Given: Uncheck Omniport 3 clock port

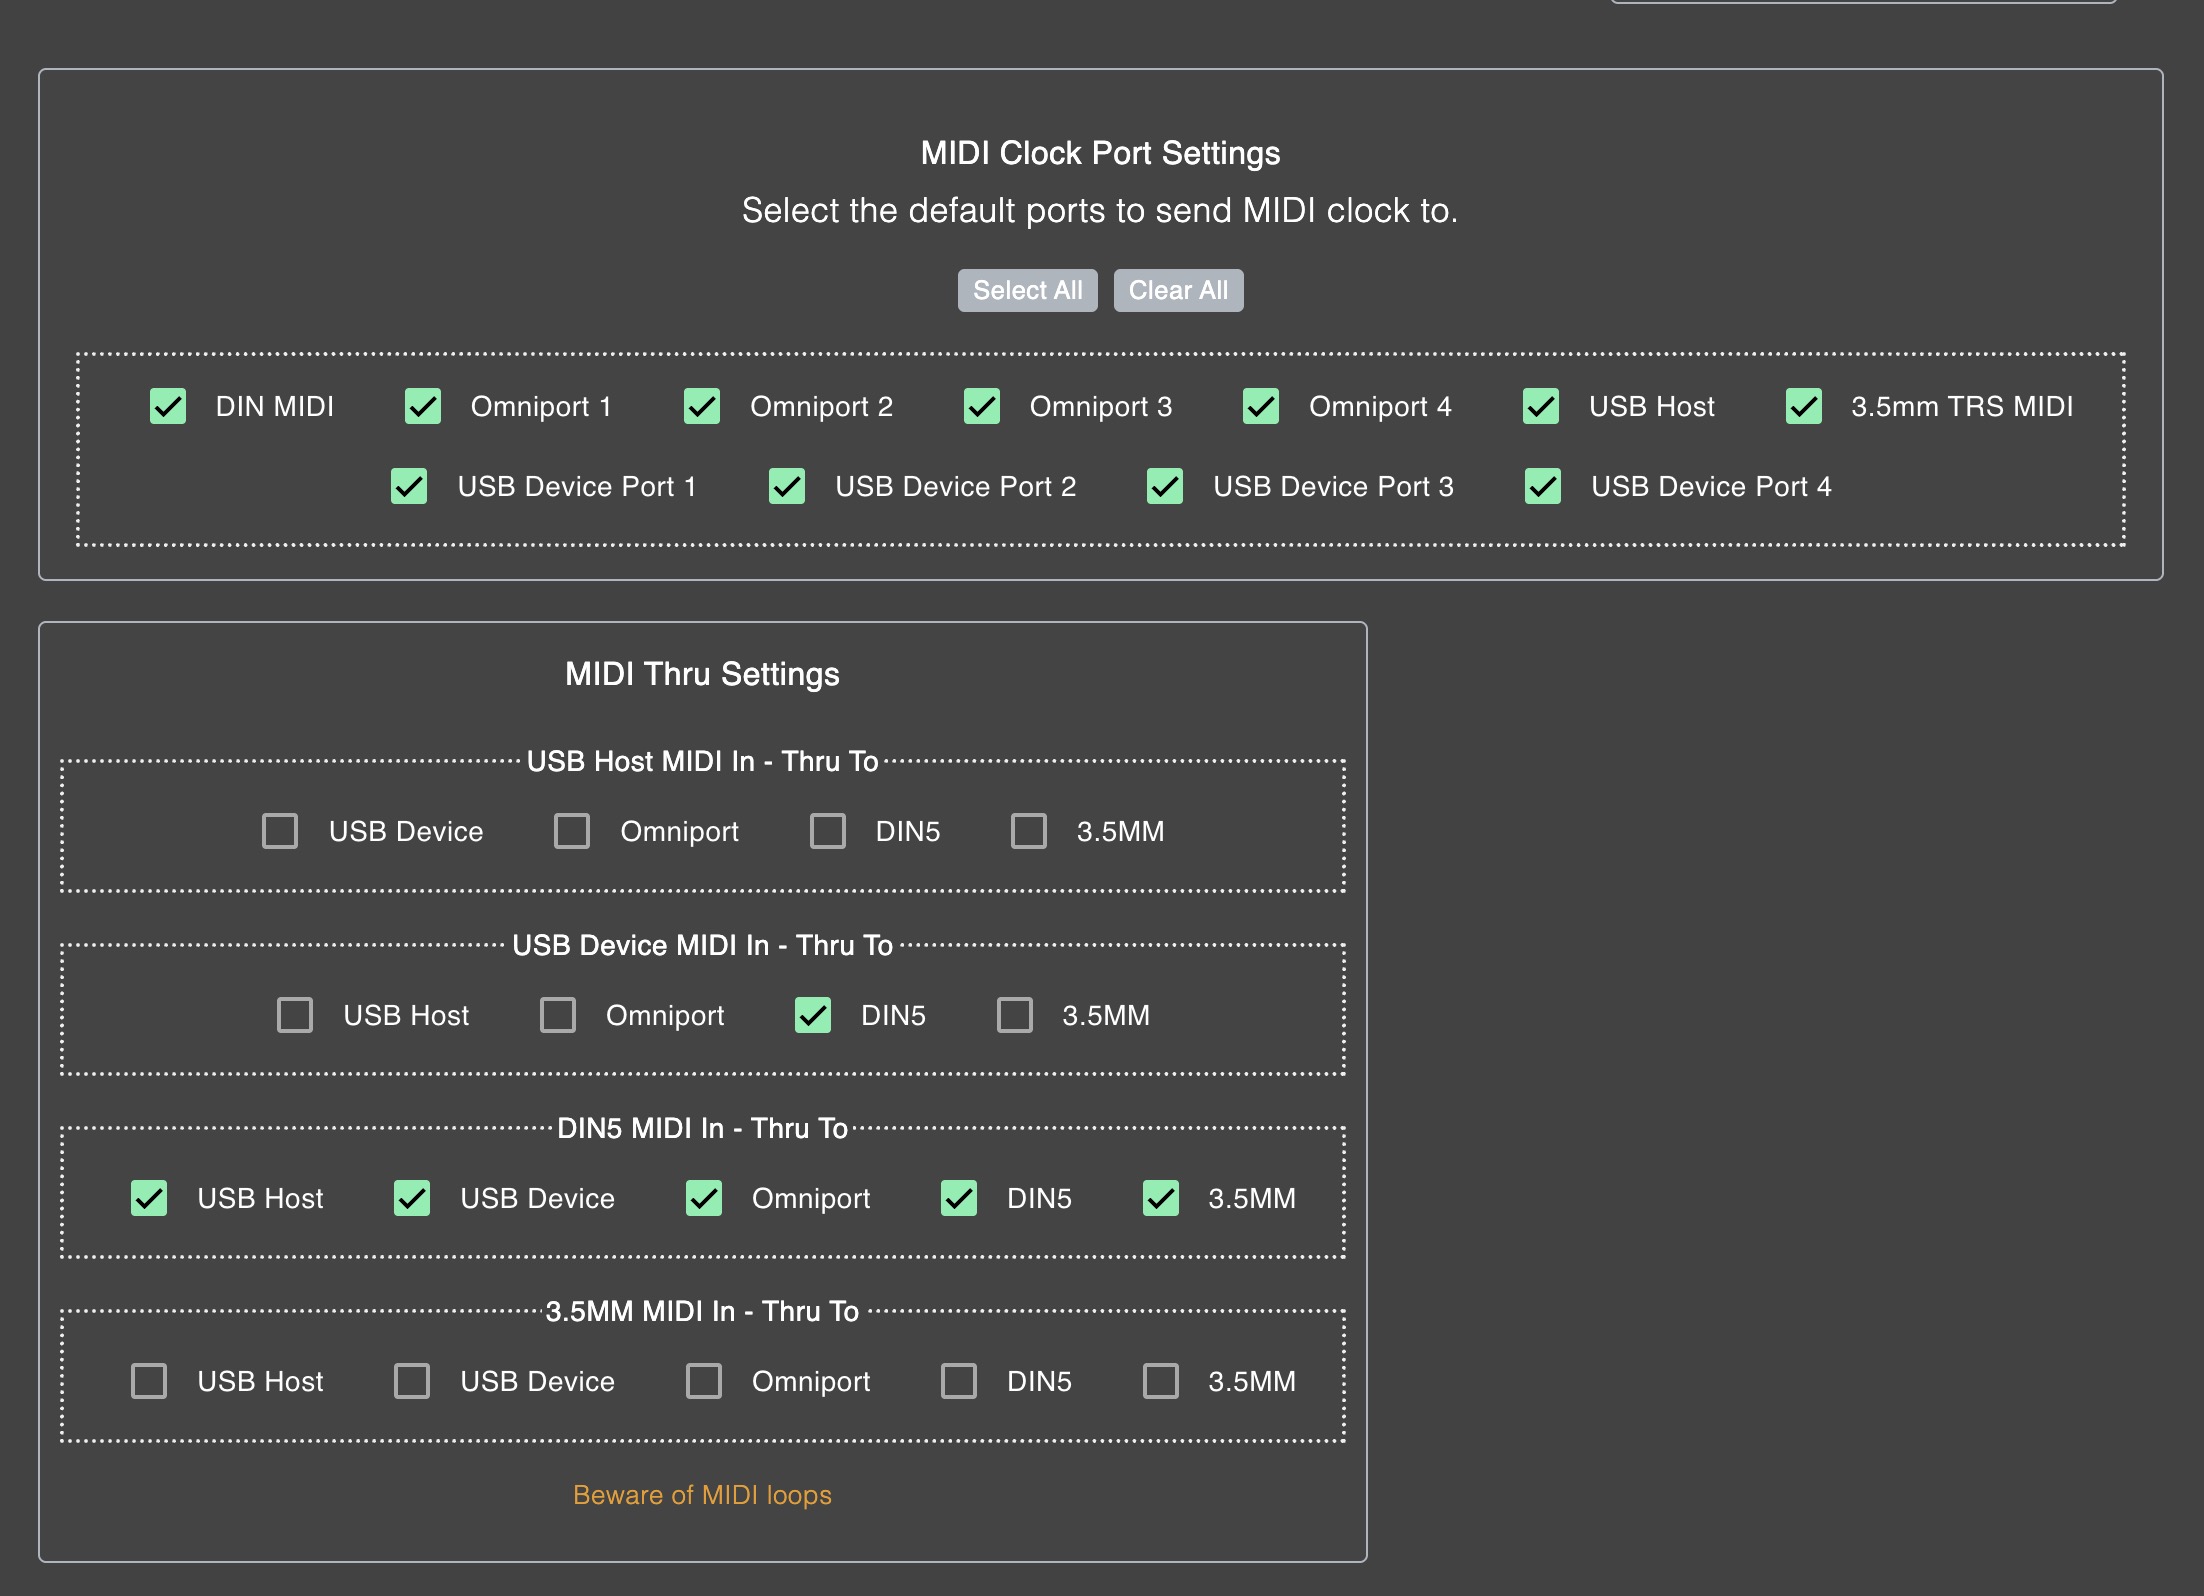Looking at the screenshot, I should (x=982, y=406).
